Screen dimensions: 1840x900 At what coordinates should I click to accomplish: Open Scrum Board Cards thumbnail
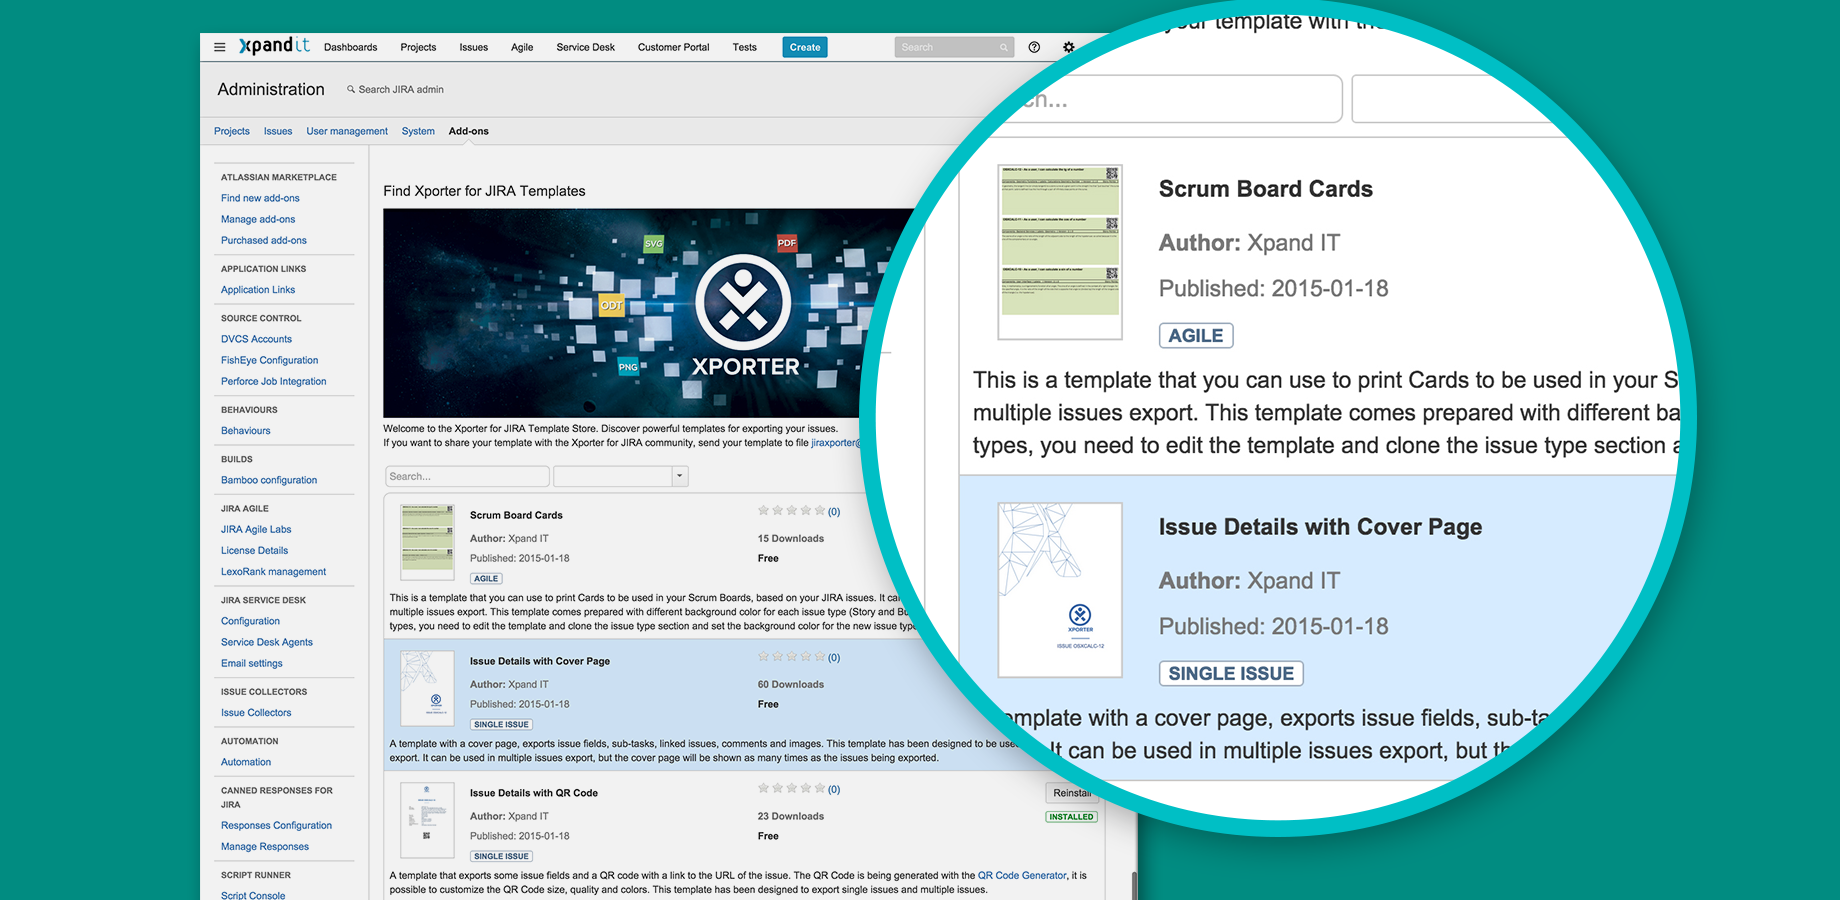click(427, 543)
